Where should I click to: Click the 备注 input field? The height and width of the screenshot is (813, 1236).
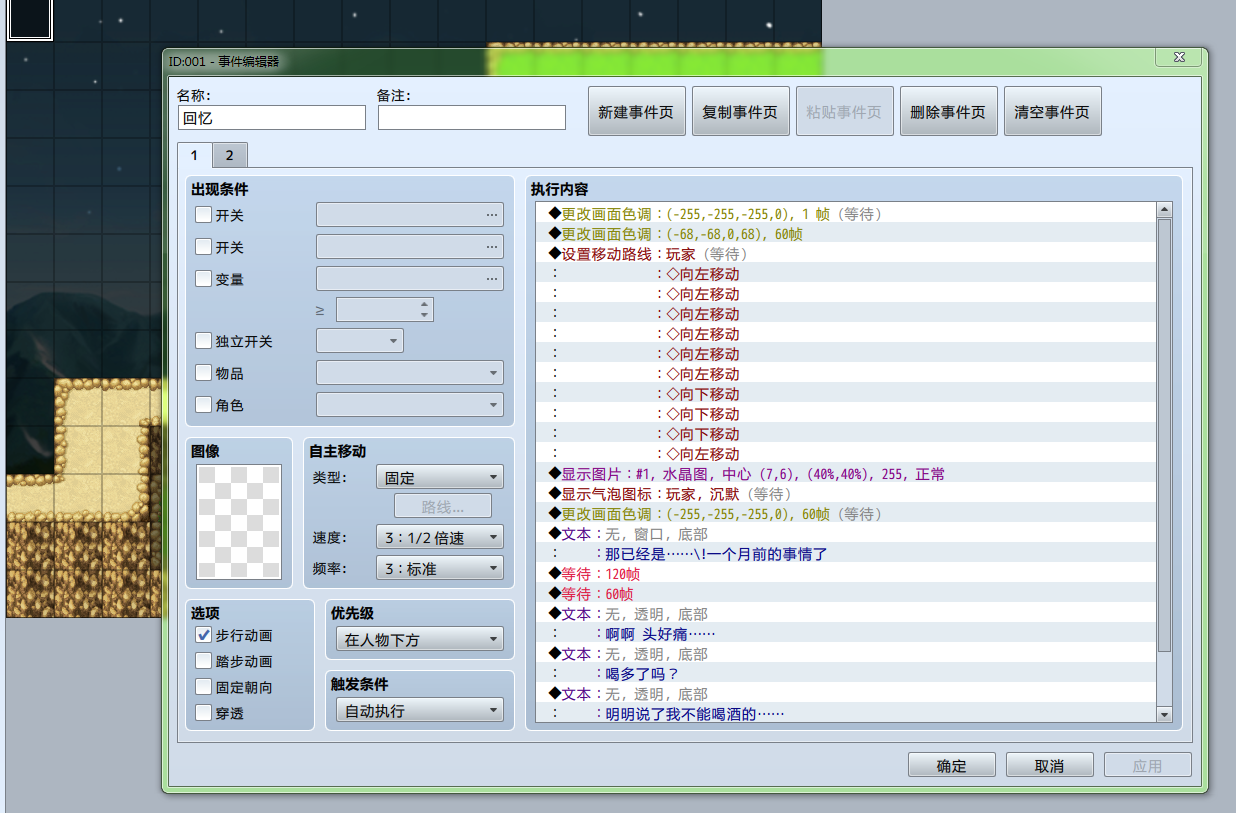point(472,117)
